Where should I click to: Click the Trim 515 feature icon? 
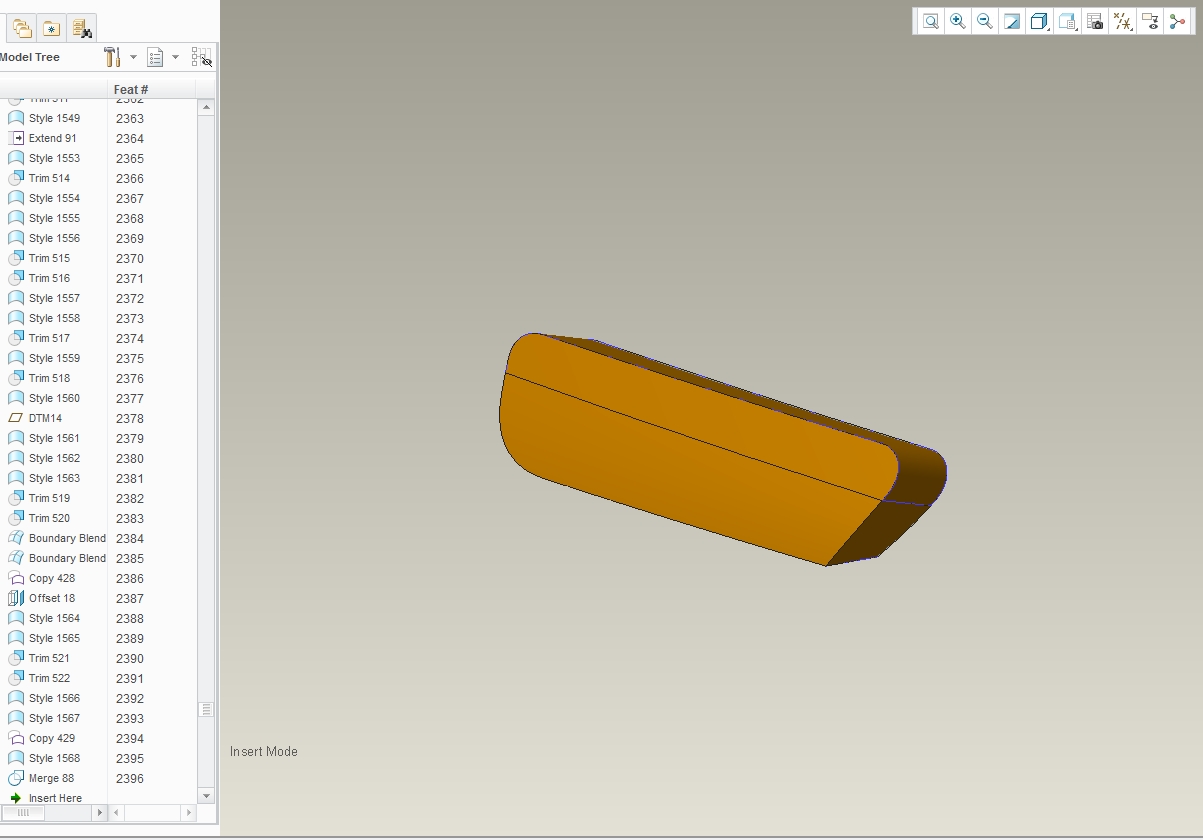click(16, 258)
